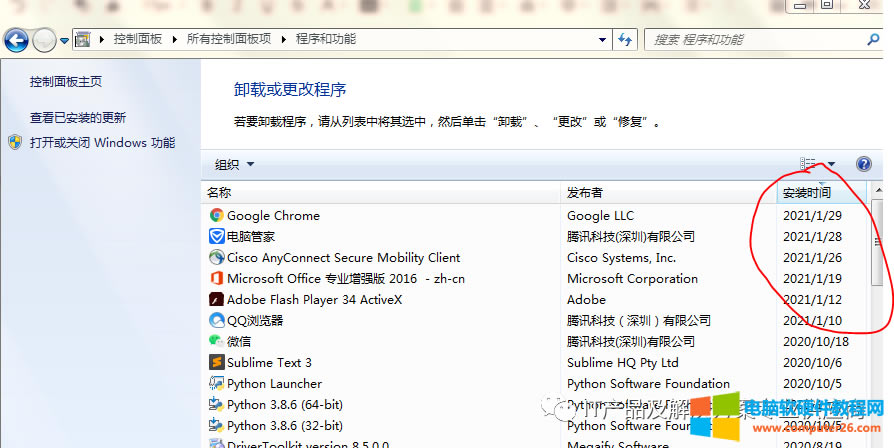Refresh the Programs and Features list
This screenshot has height=448, width=894.
pos(625,40)
